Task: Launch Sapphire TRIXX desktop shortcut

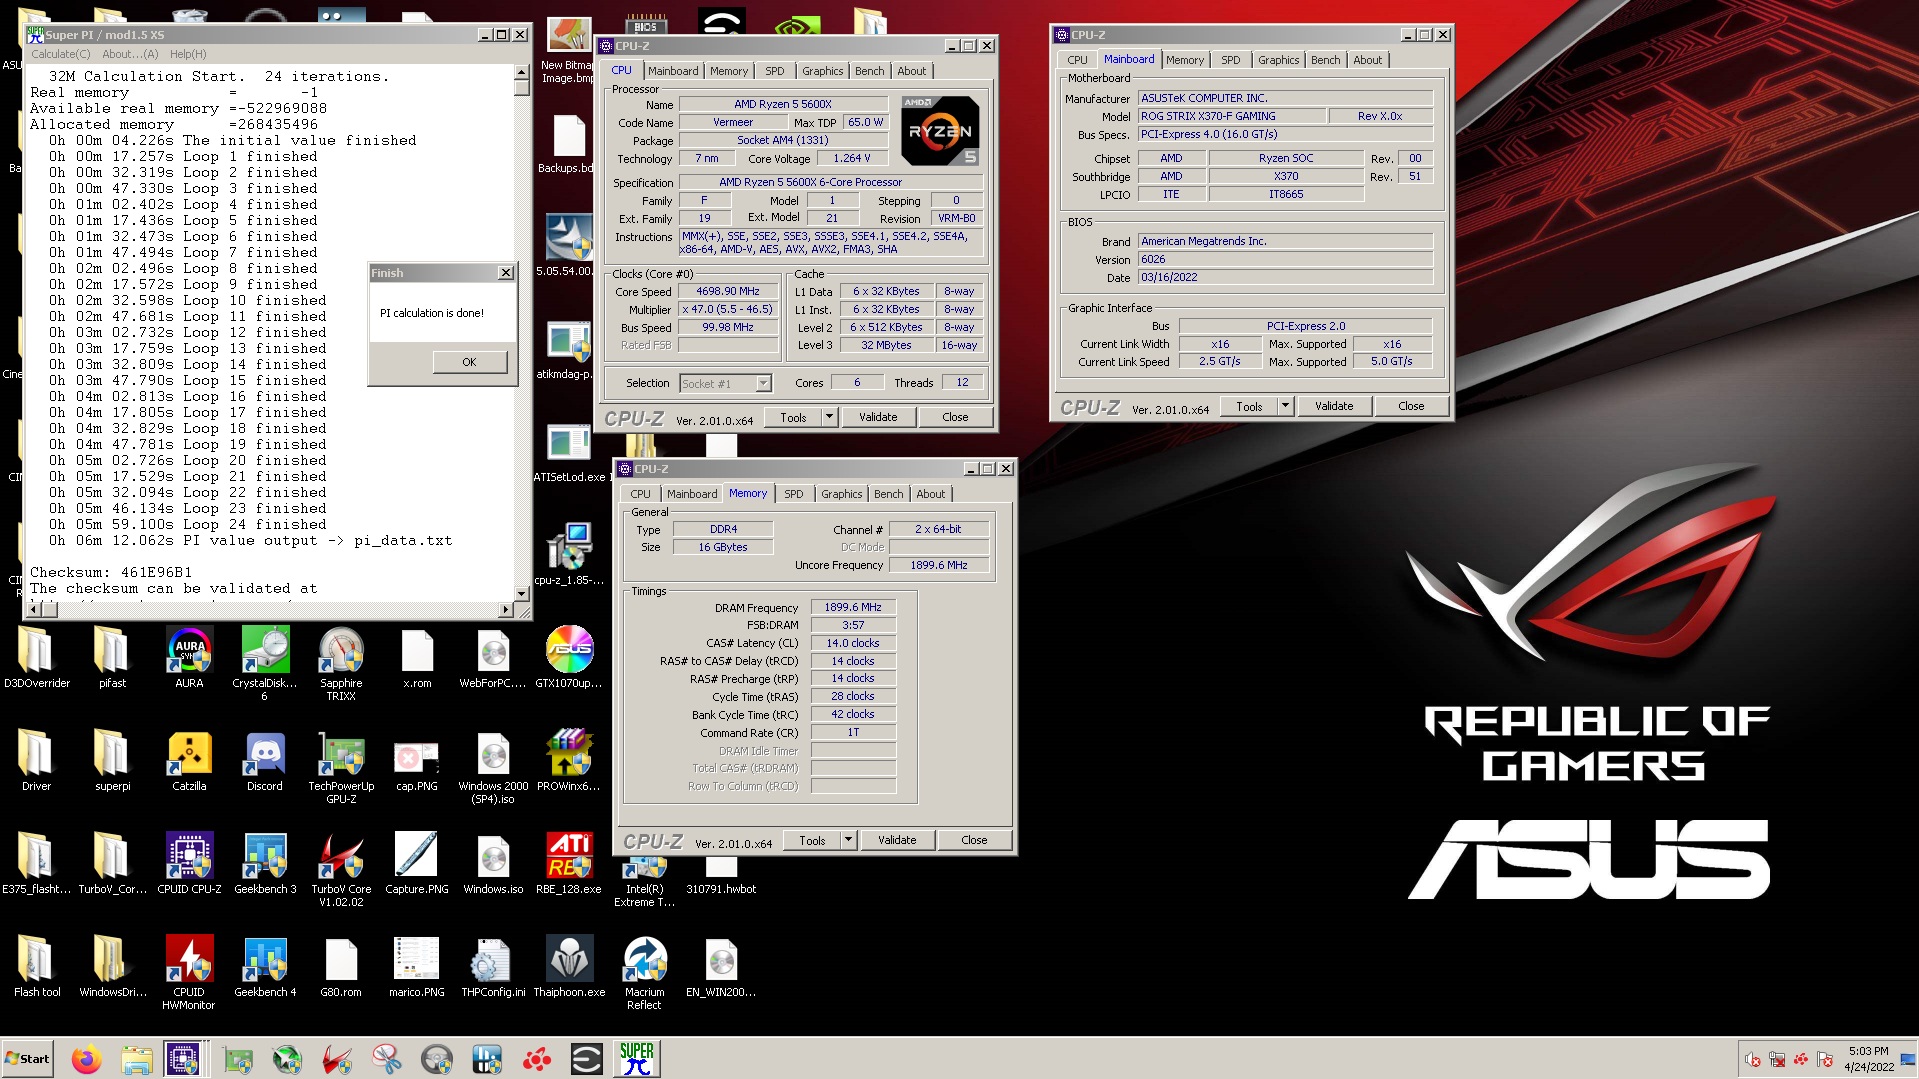Action: [341, 664]
